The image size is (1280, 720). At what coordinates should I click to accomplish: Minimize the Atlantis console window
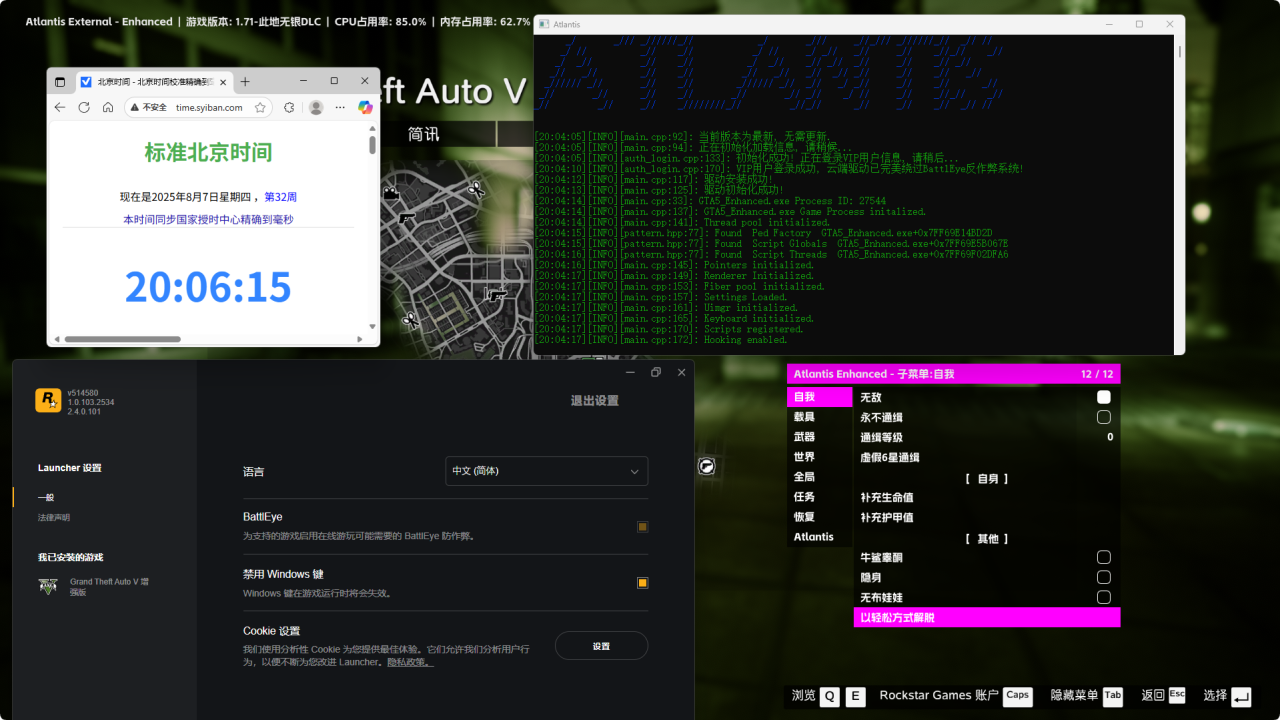click(x=1109, y=24)
